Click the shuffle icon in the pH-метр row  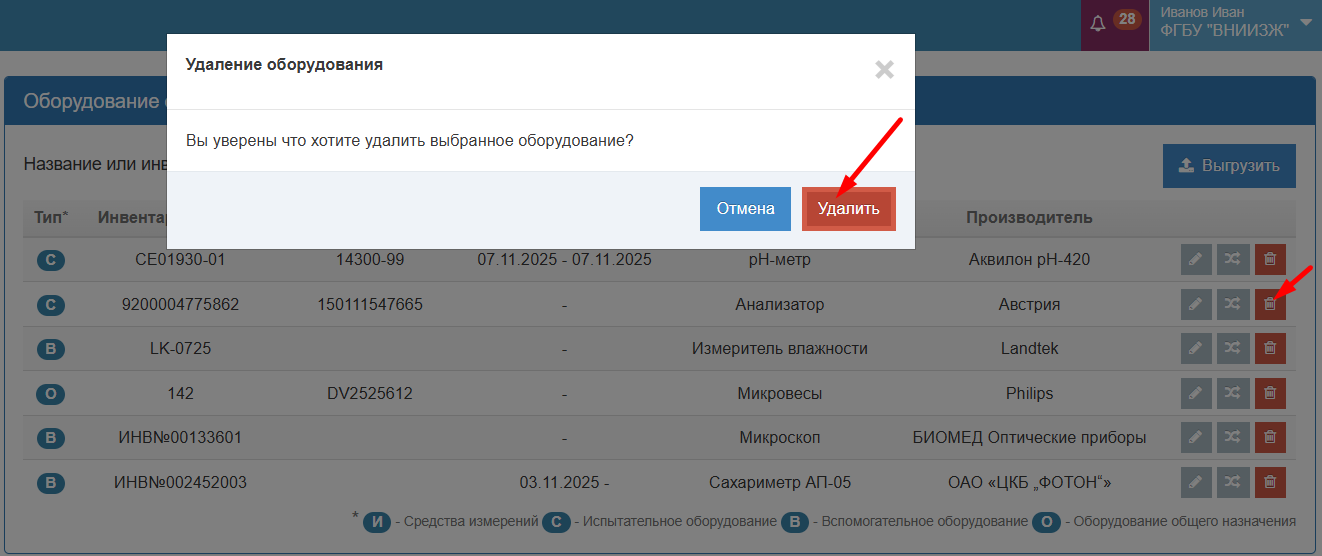(x=1233, y=260)
